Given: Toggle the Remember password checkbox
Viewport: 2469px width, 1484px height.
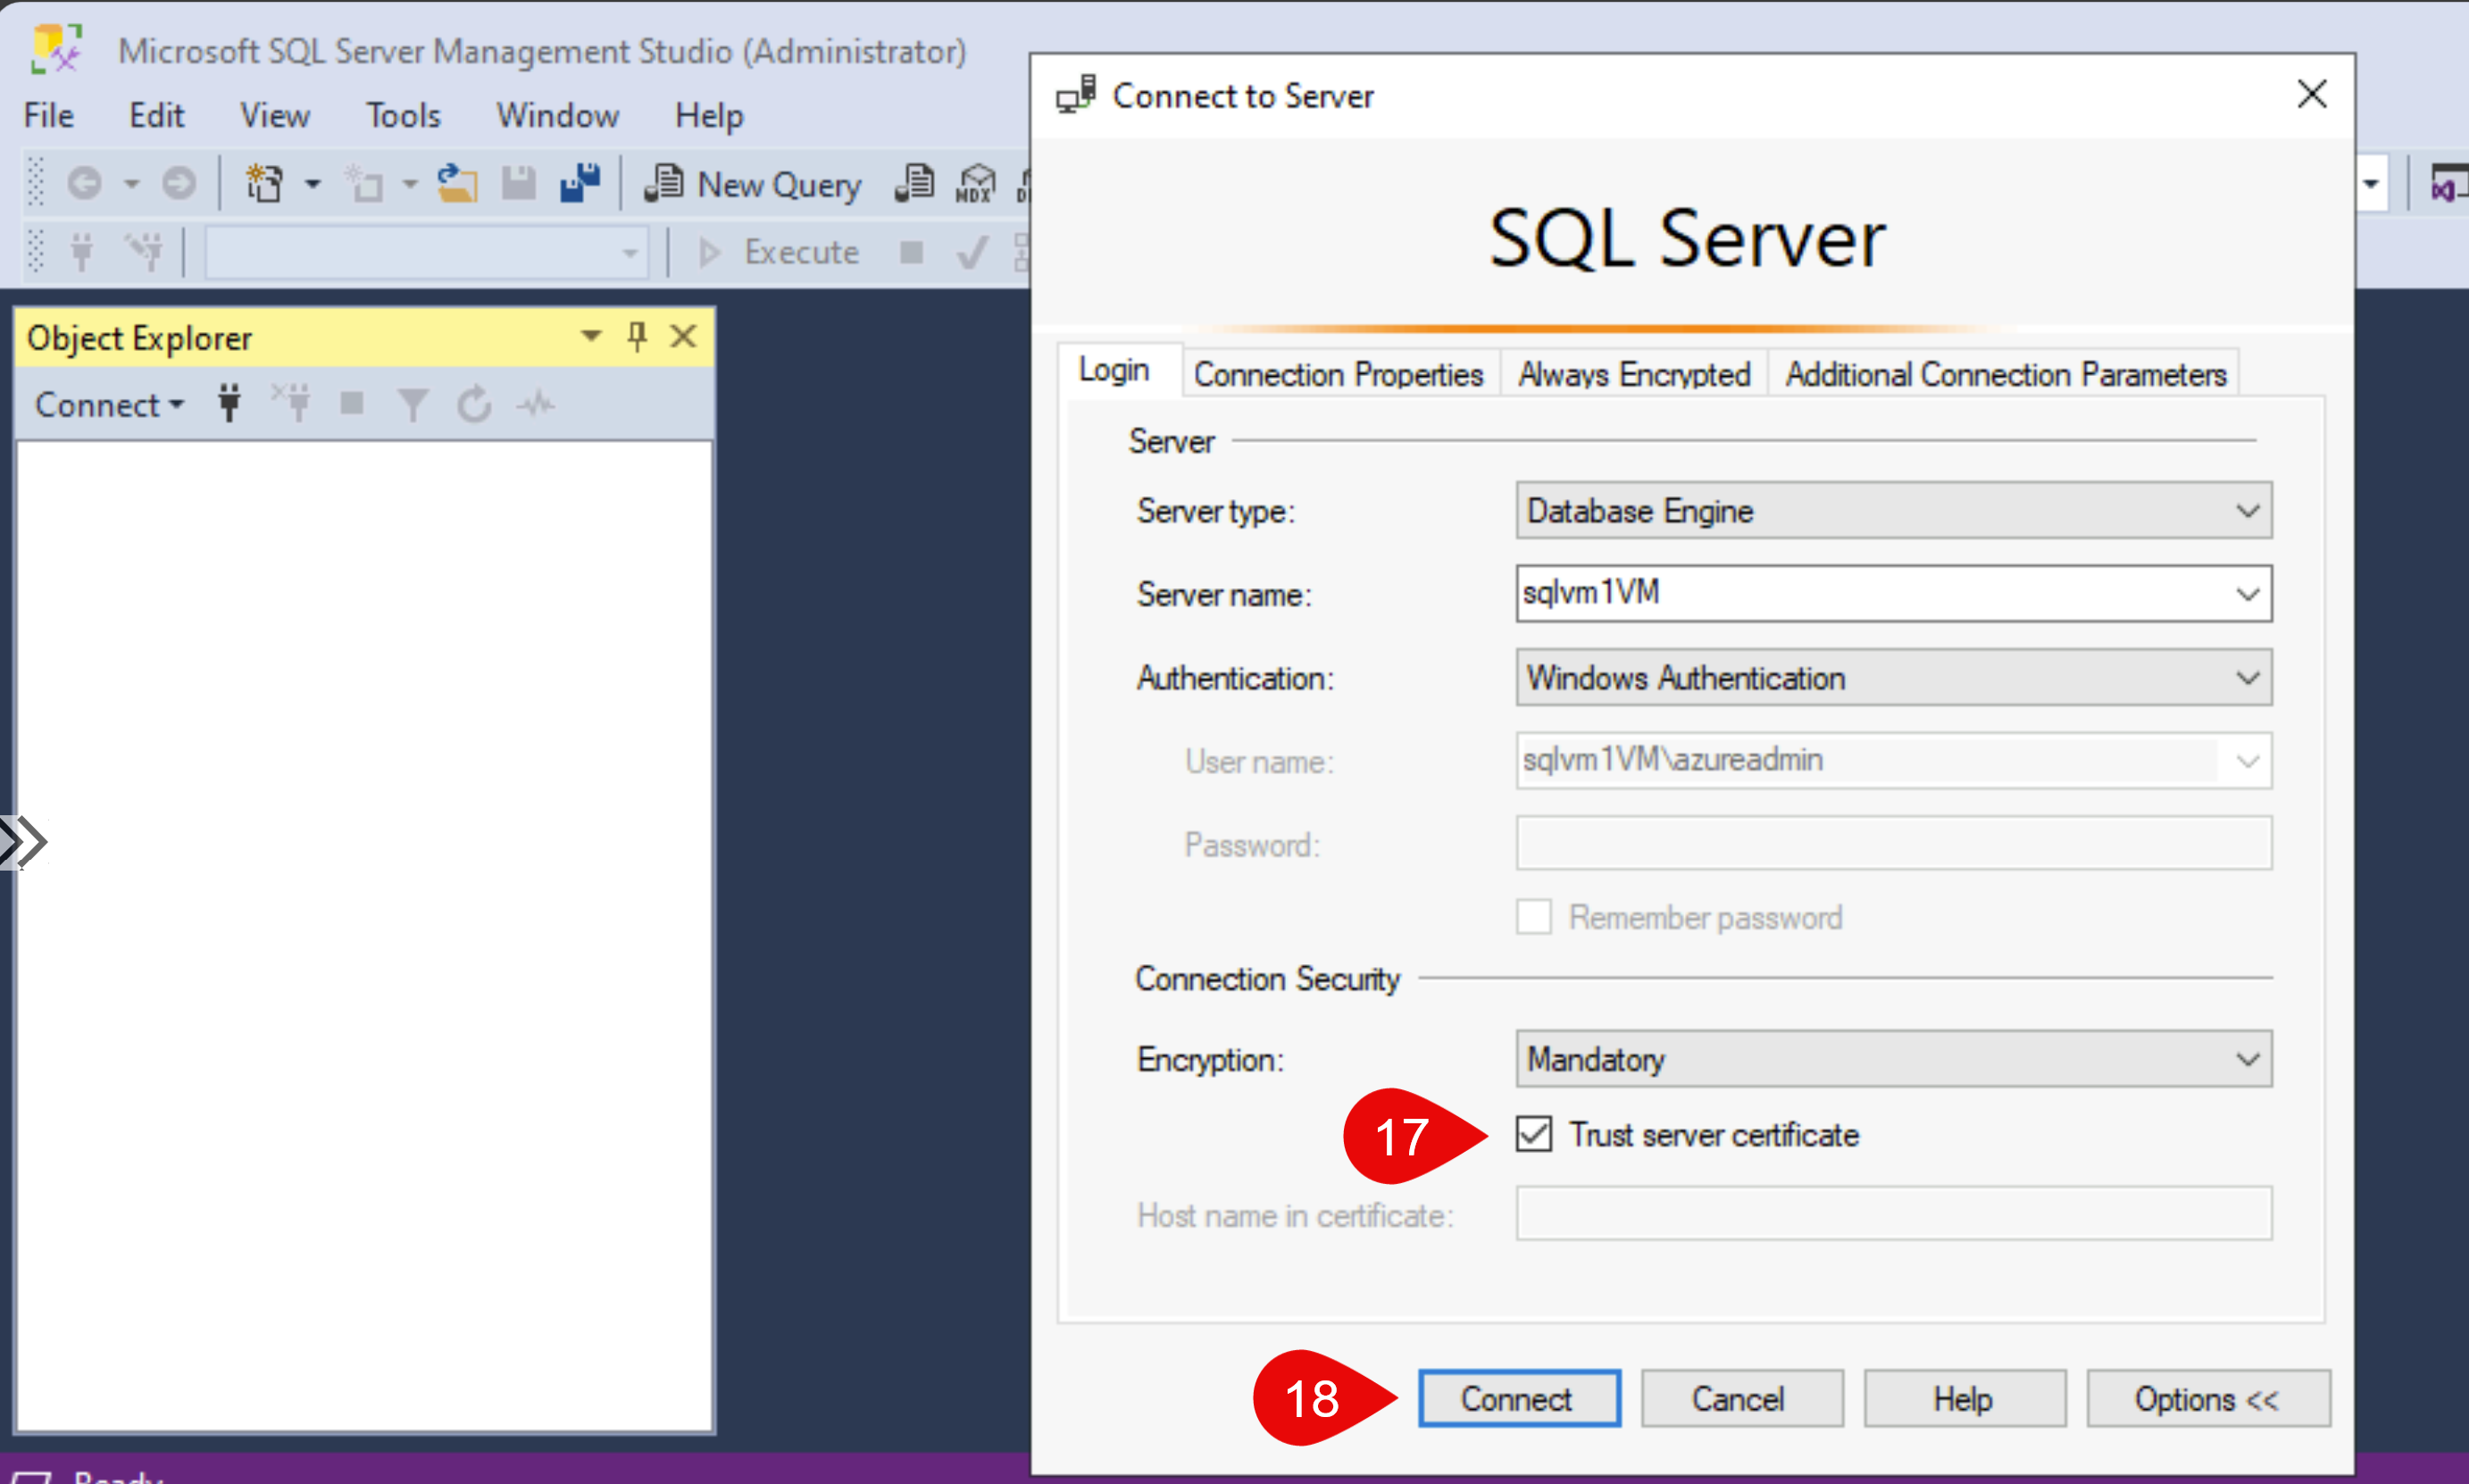Looking at the screenshot, I should (x=1533, y=916).
